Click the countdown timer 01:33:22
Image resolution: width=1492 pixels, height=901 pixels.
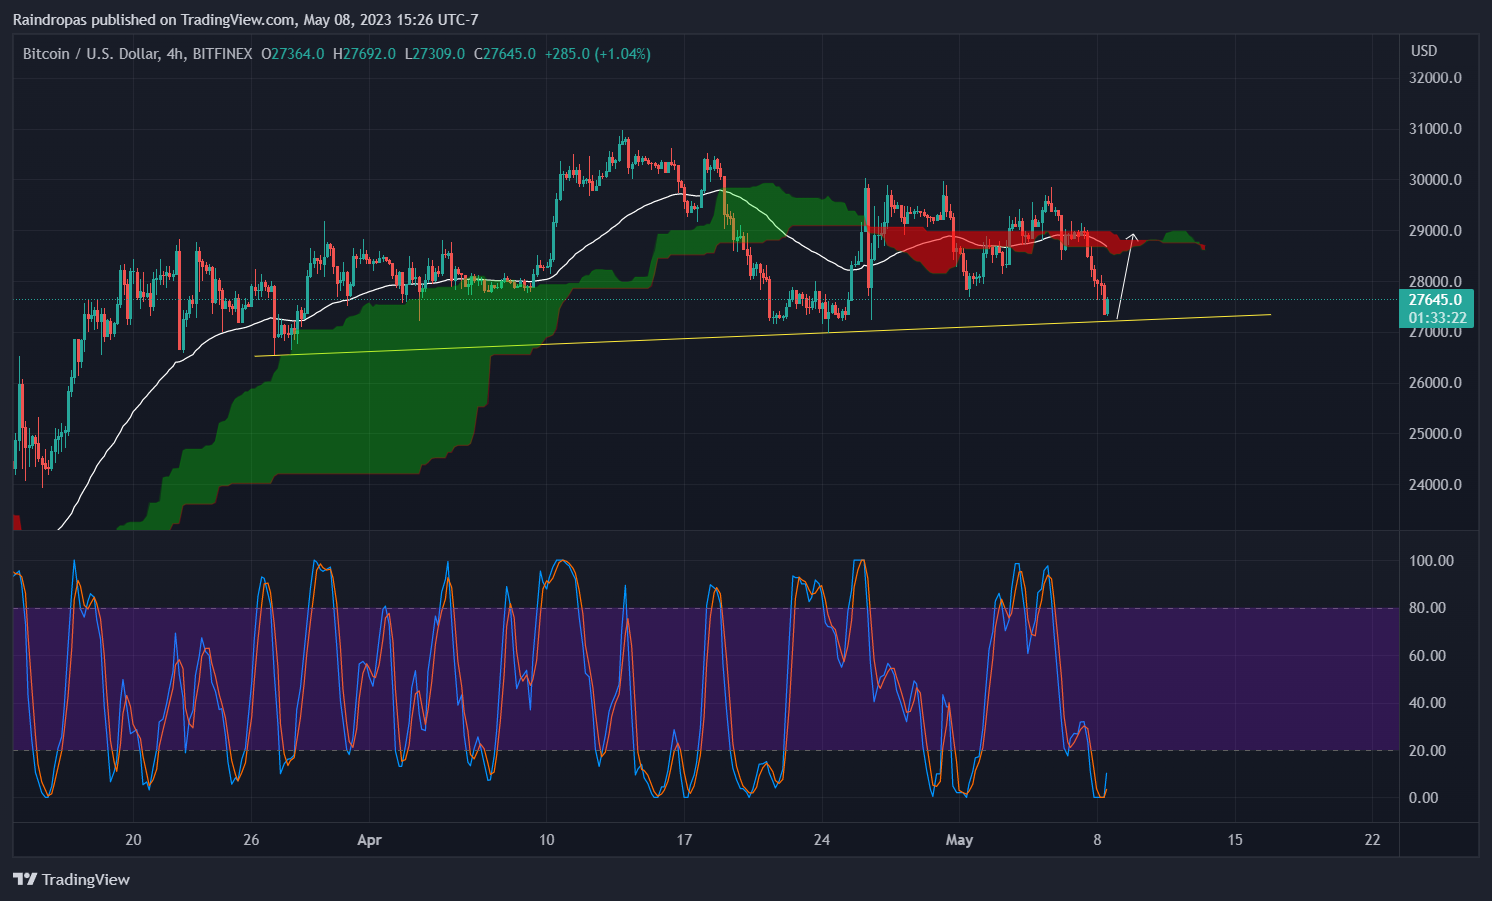pos(1436,318)
